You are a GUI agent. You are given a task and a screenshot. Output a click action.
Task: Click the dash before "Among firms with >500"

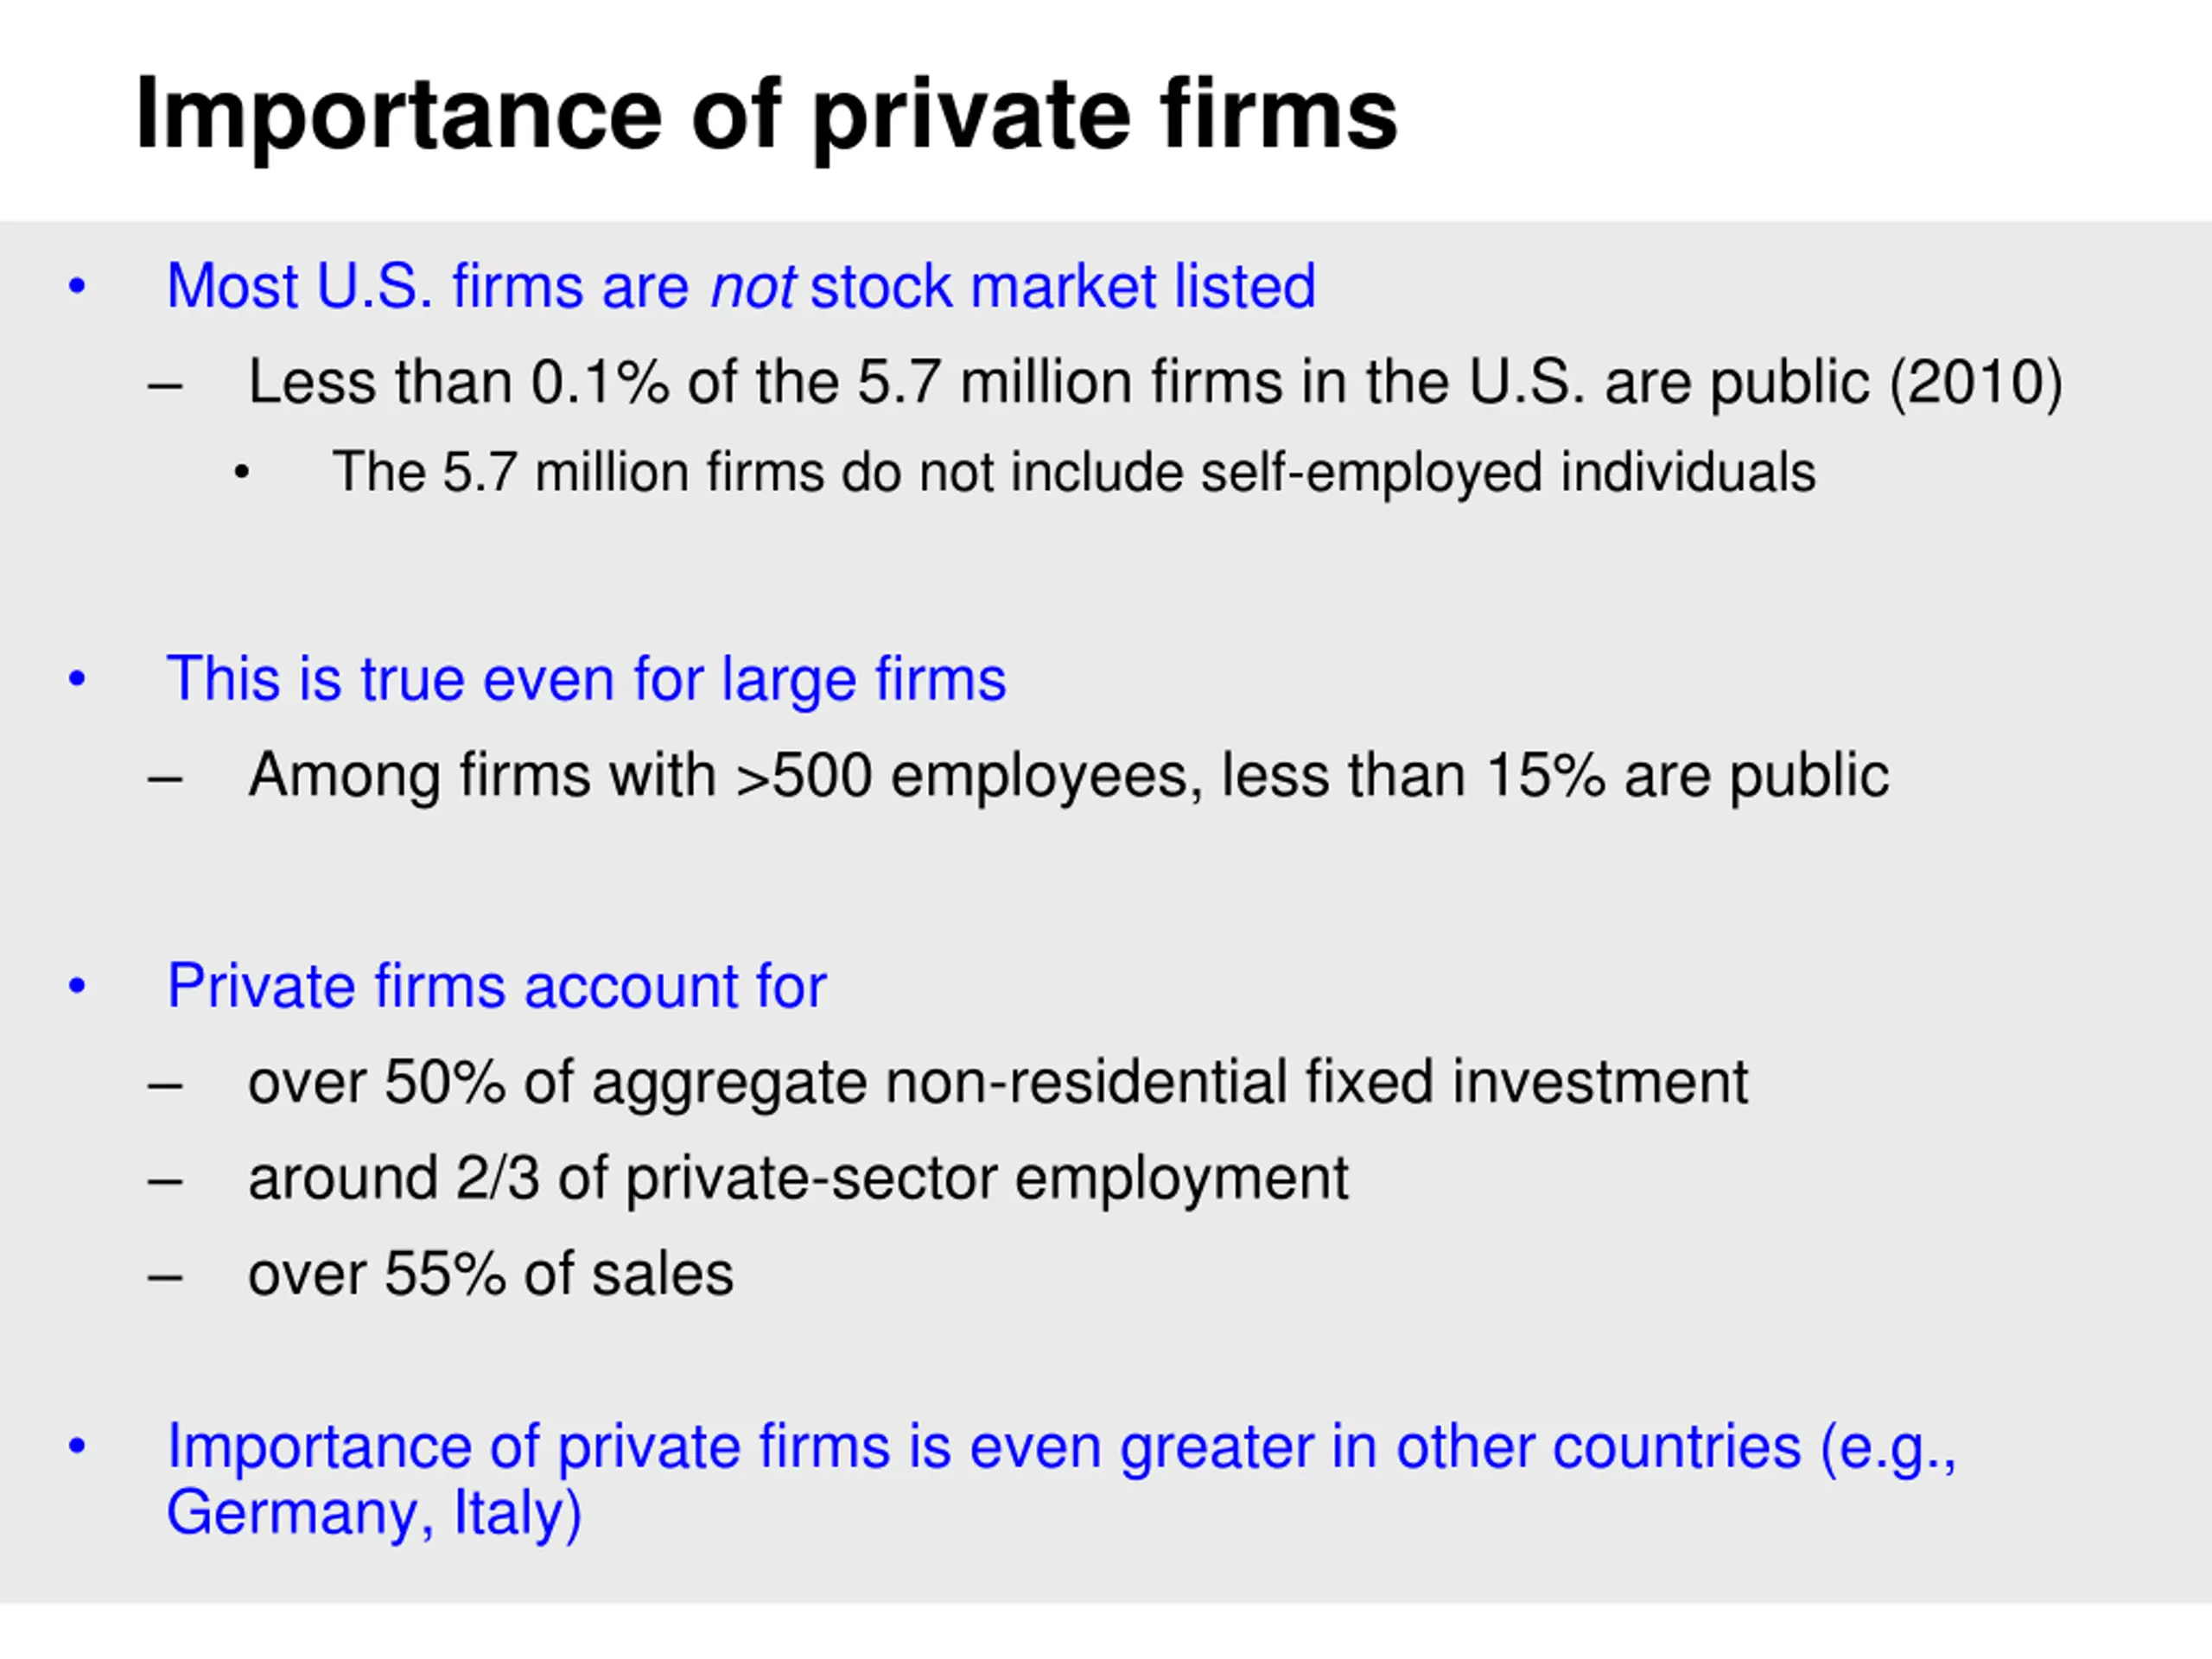pyautogui.click(x=164, y=778)
